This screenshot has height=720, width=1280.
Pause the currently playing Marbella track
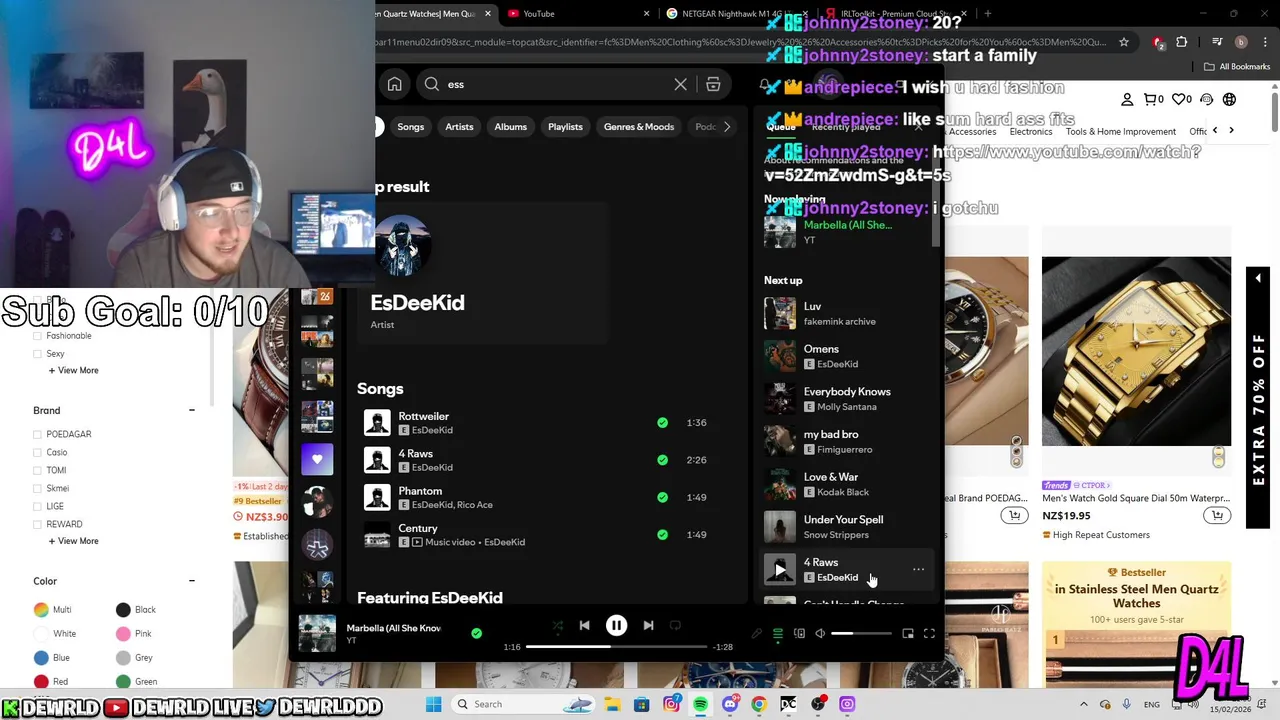616,626
